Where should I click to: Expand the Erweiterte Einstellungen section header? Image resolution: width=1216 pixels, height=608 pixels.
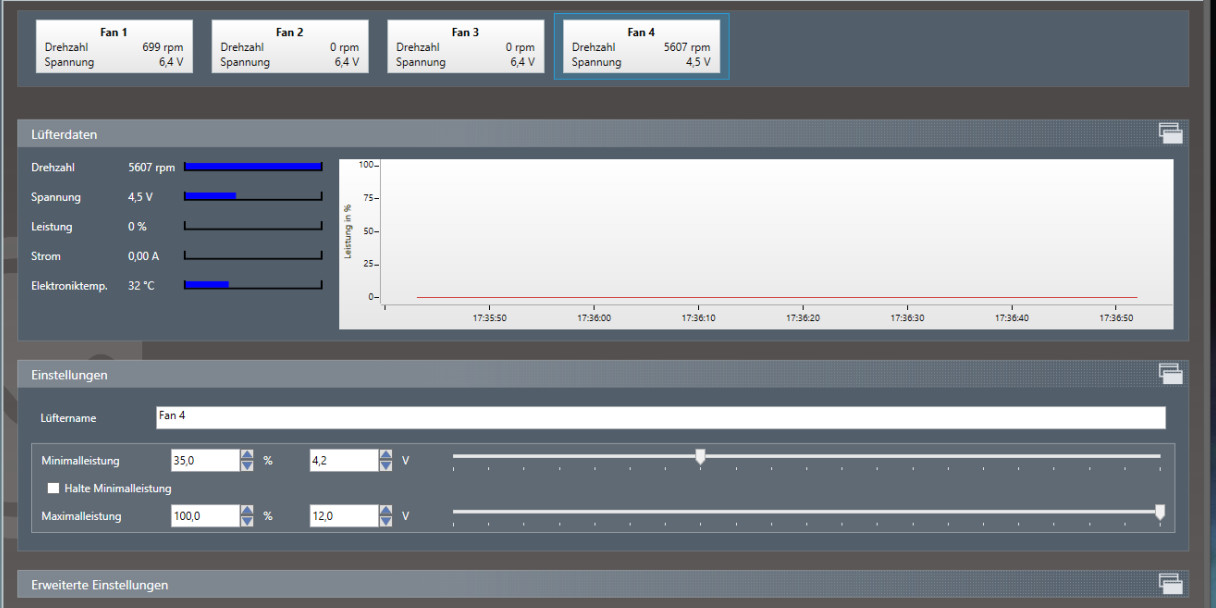[100, 584]
